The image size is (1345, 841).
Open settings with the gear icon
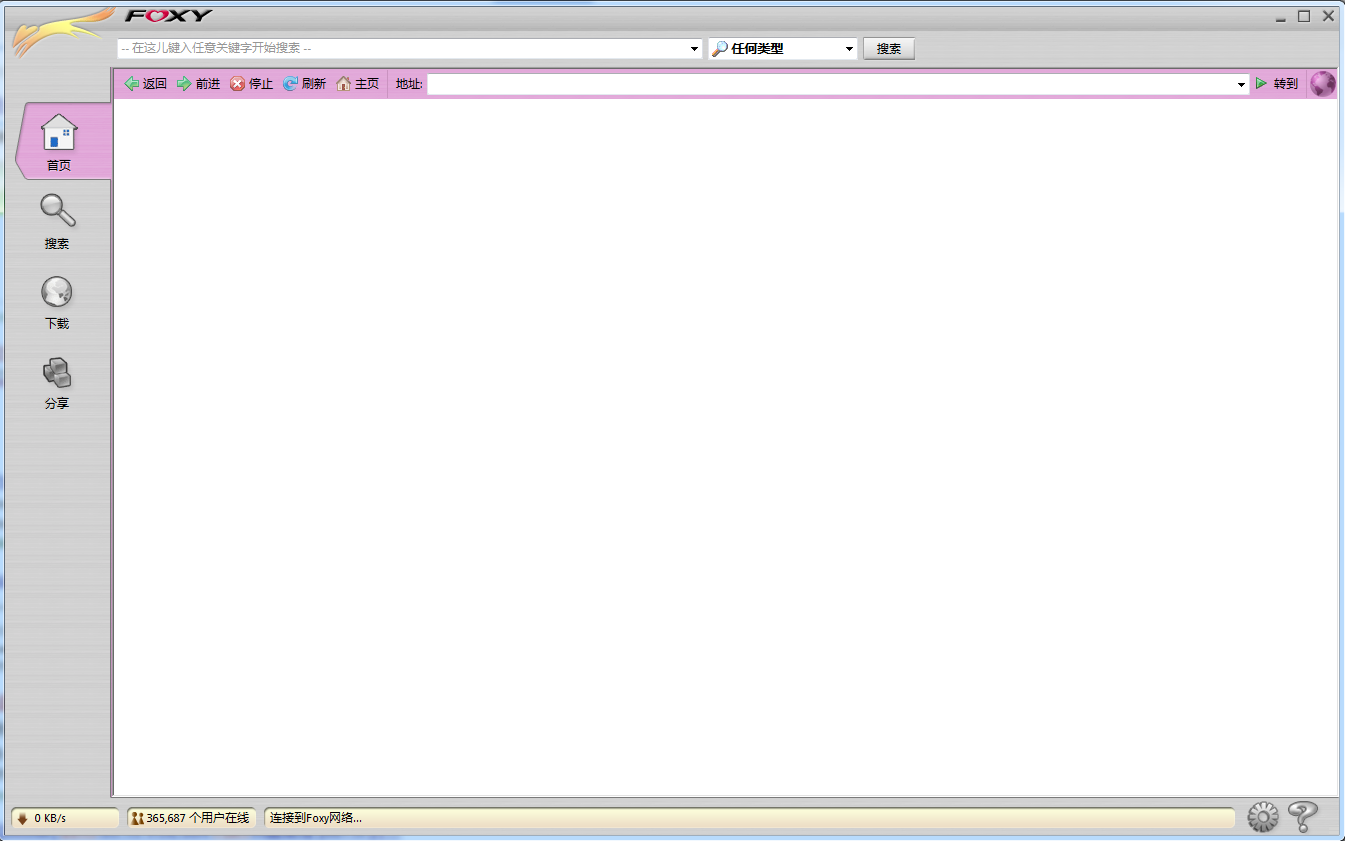[1262, 817]
